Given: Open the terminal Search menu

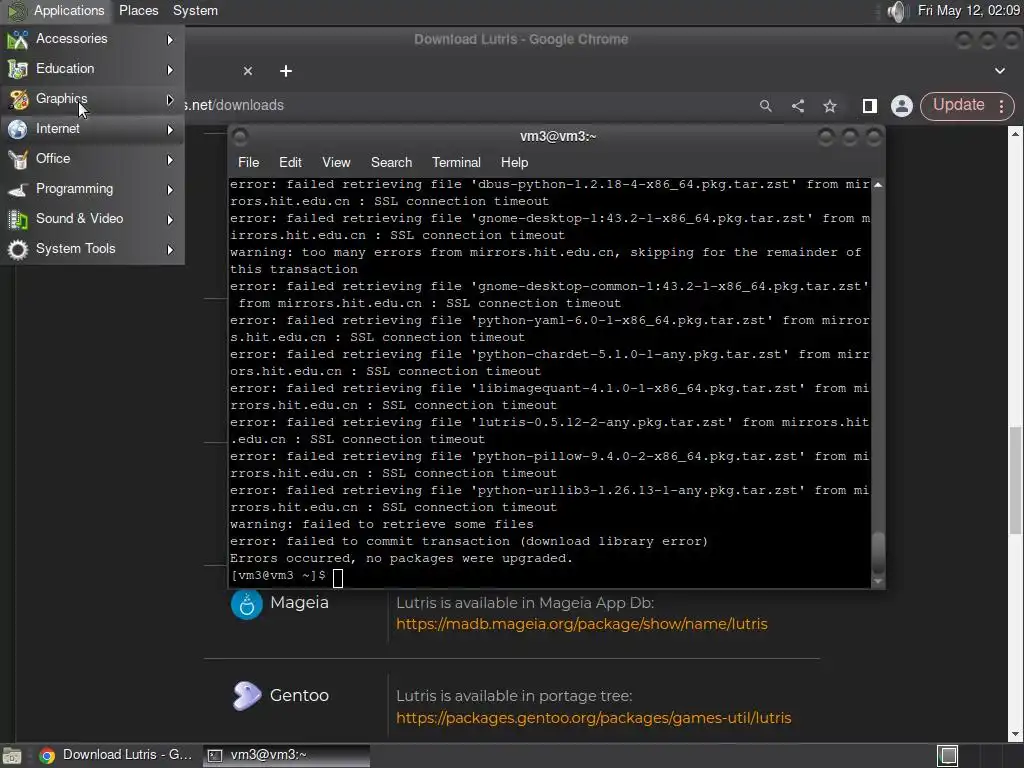Looking at the screenshot, I should point(391,163).
